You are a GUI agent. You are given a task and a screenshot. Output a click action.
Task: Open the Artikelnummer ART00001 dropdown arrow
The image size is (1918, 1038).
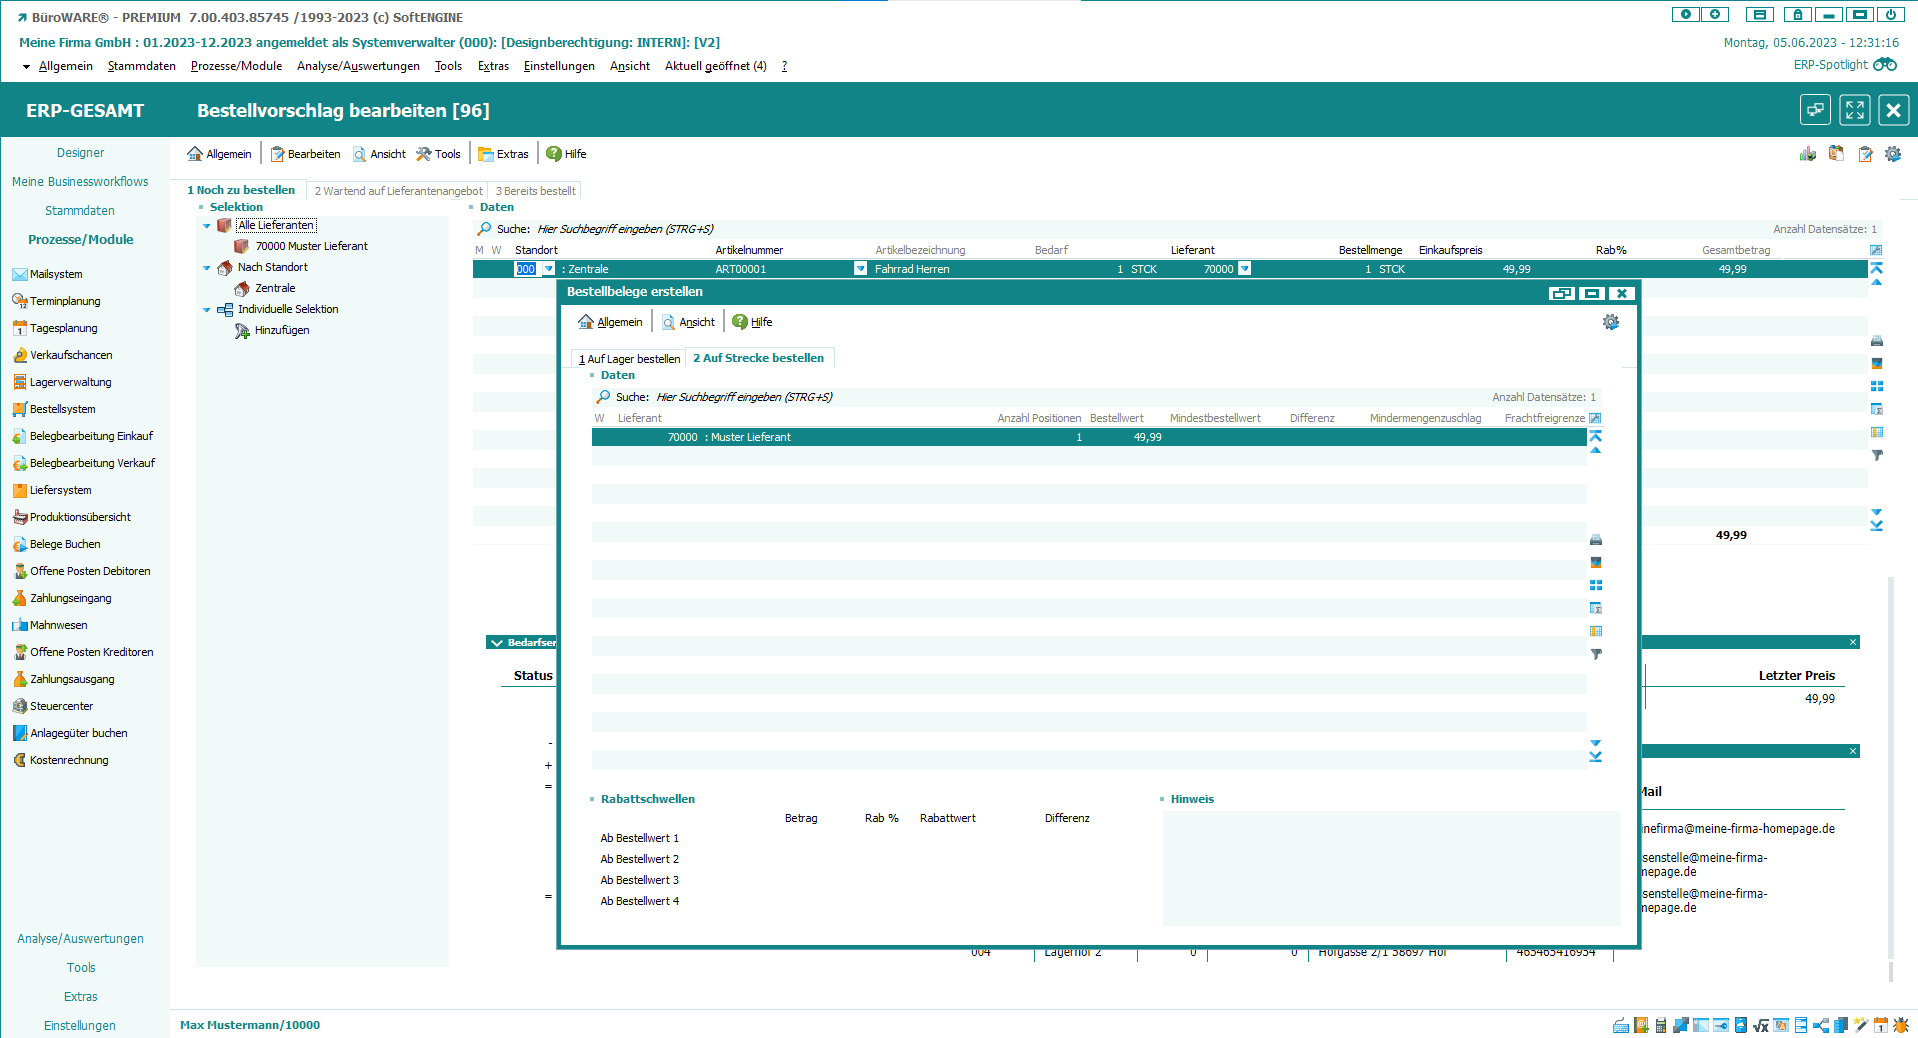click(860, 269)
